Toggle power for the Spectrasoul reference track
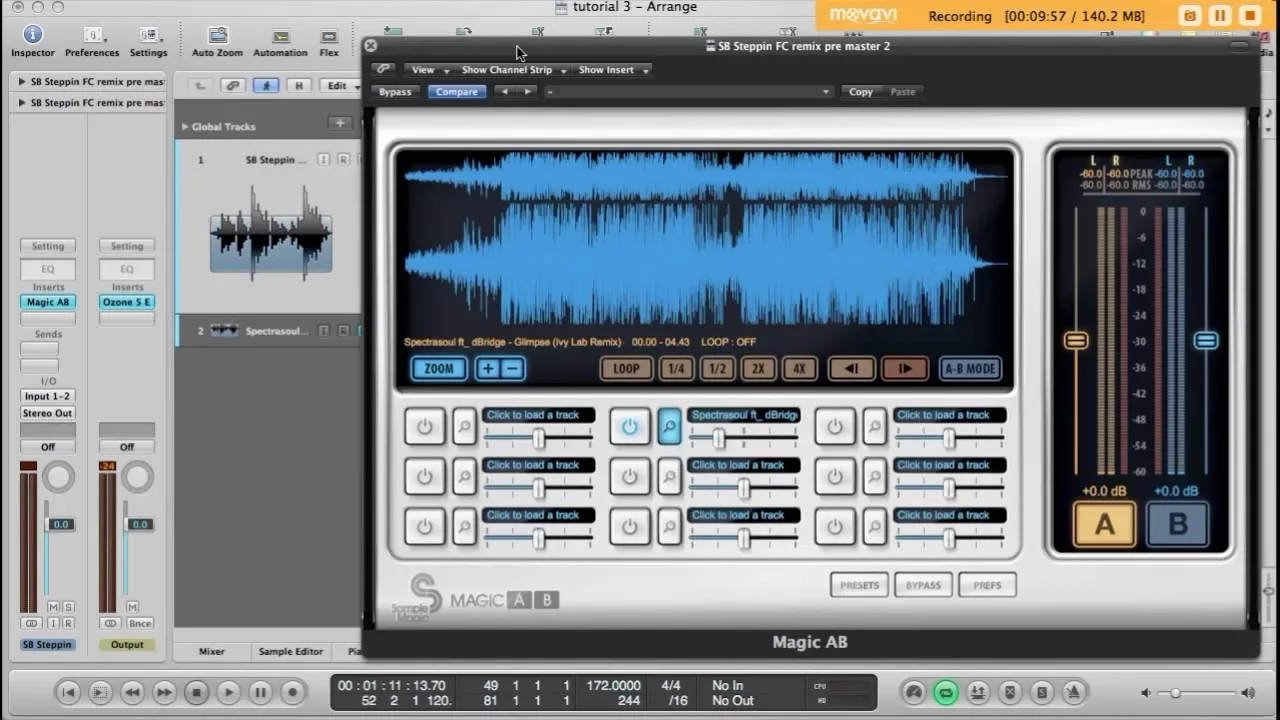This screenshot has height=720, width=1280. (629, 427)
